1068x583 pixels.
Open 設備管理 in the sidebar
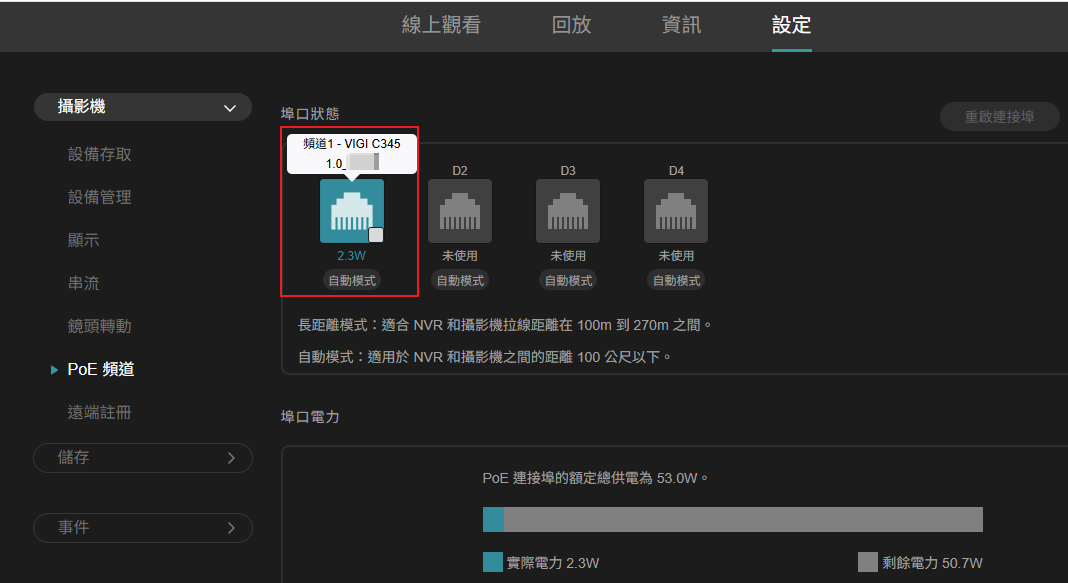[x=100, y=198]
